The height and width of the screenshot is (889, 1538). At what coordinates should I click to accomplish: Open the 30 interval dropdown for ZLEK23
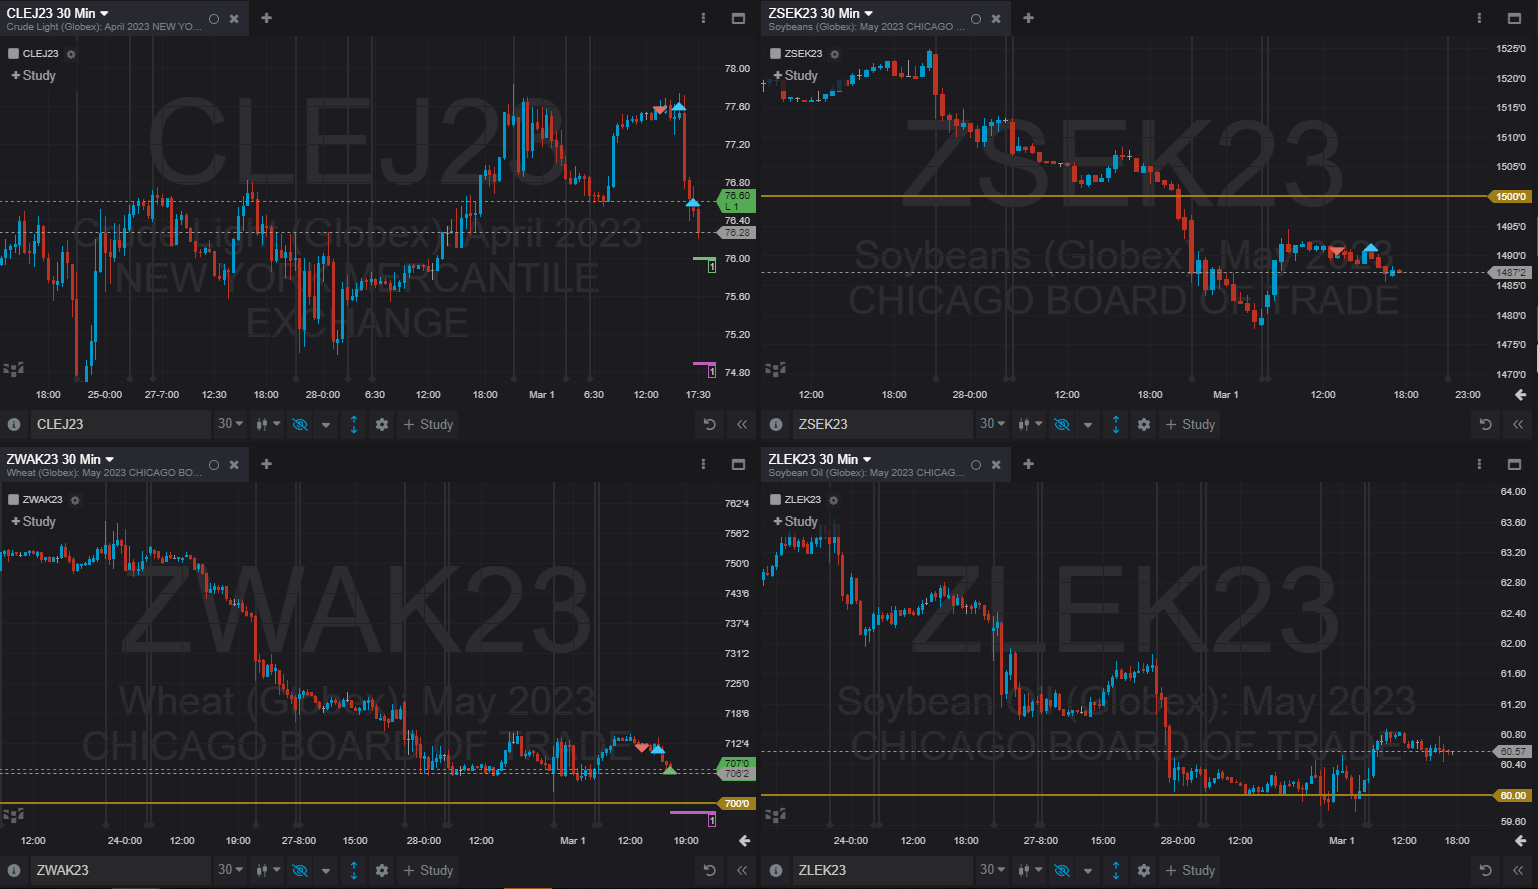pyautogui.click(x=993, y=870)
